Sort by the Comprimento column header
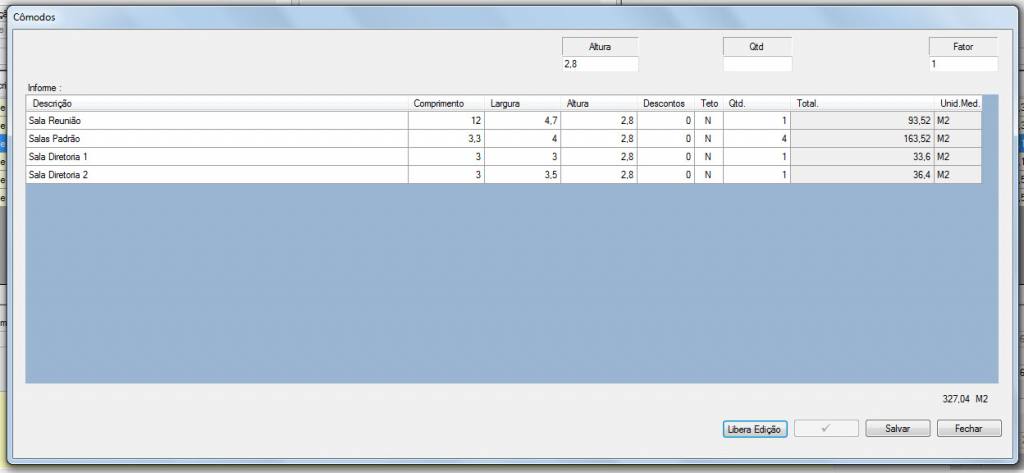 pyautogui.click(x=446, y=103)
